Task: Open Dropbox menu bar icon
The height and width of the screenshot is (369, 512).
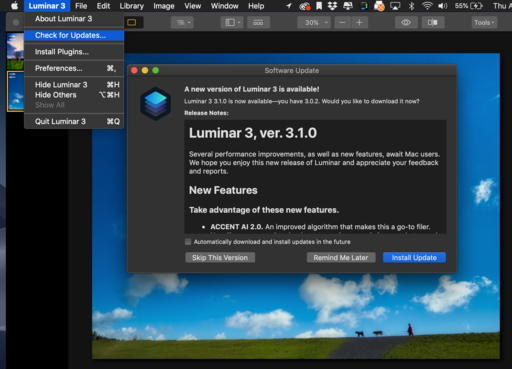Action: pos(332,6)
